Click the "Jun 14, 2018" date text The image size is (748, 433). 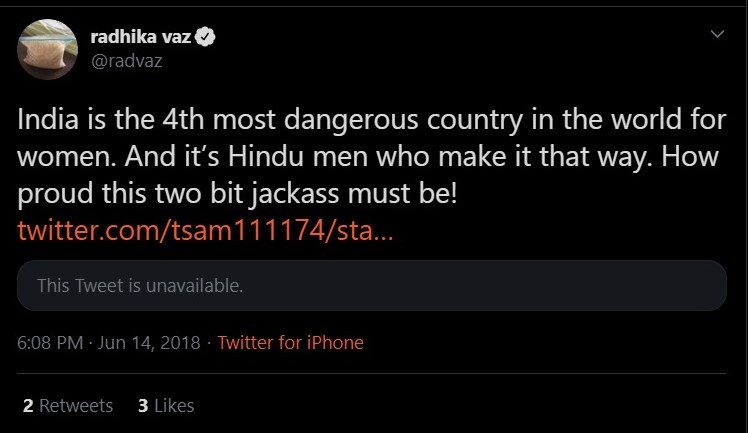pyautogui.click(x=147, y=343)
